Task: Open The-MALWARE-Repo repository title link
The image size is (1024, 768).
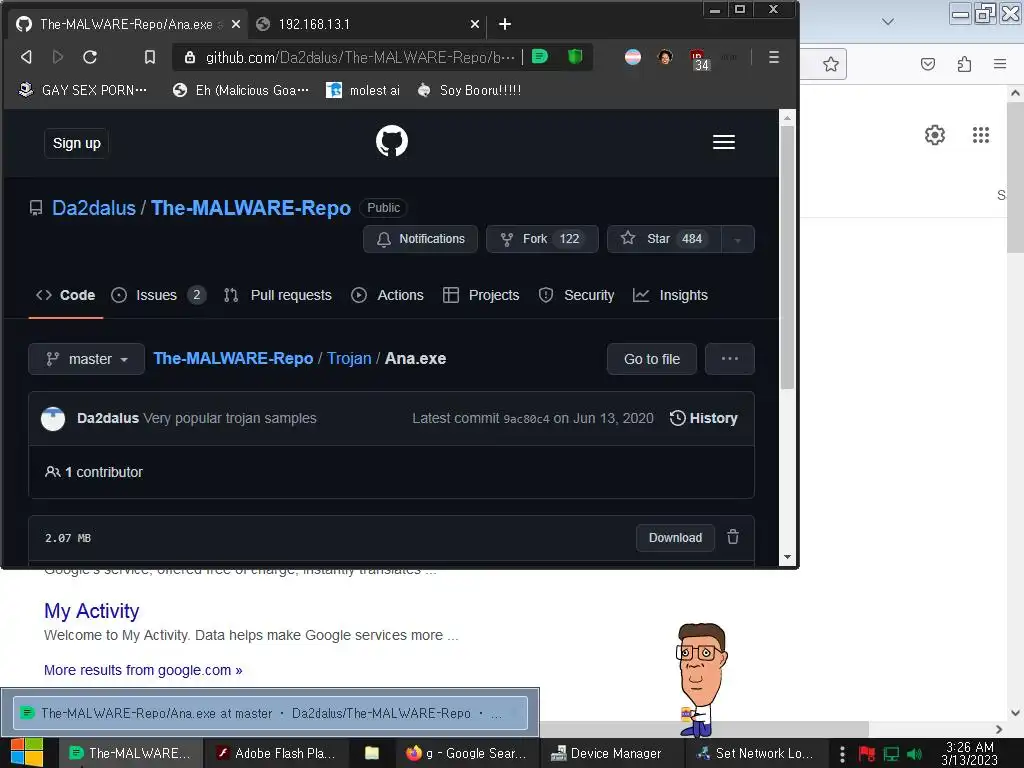Action: [x=251, y=208]
